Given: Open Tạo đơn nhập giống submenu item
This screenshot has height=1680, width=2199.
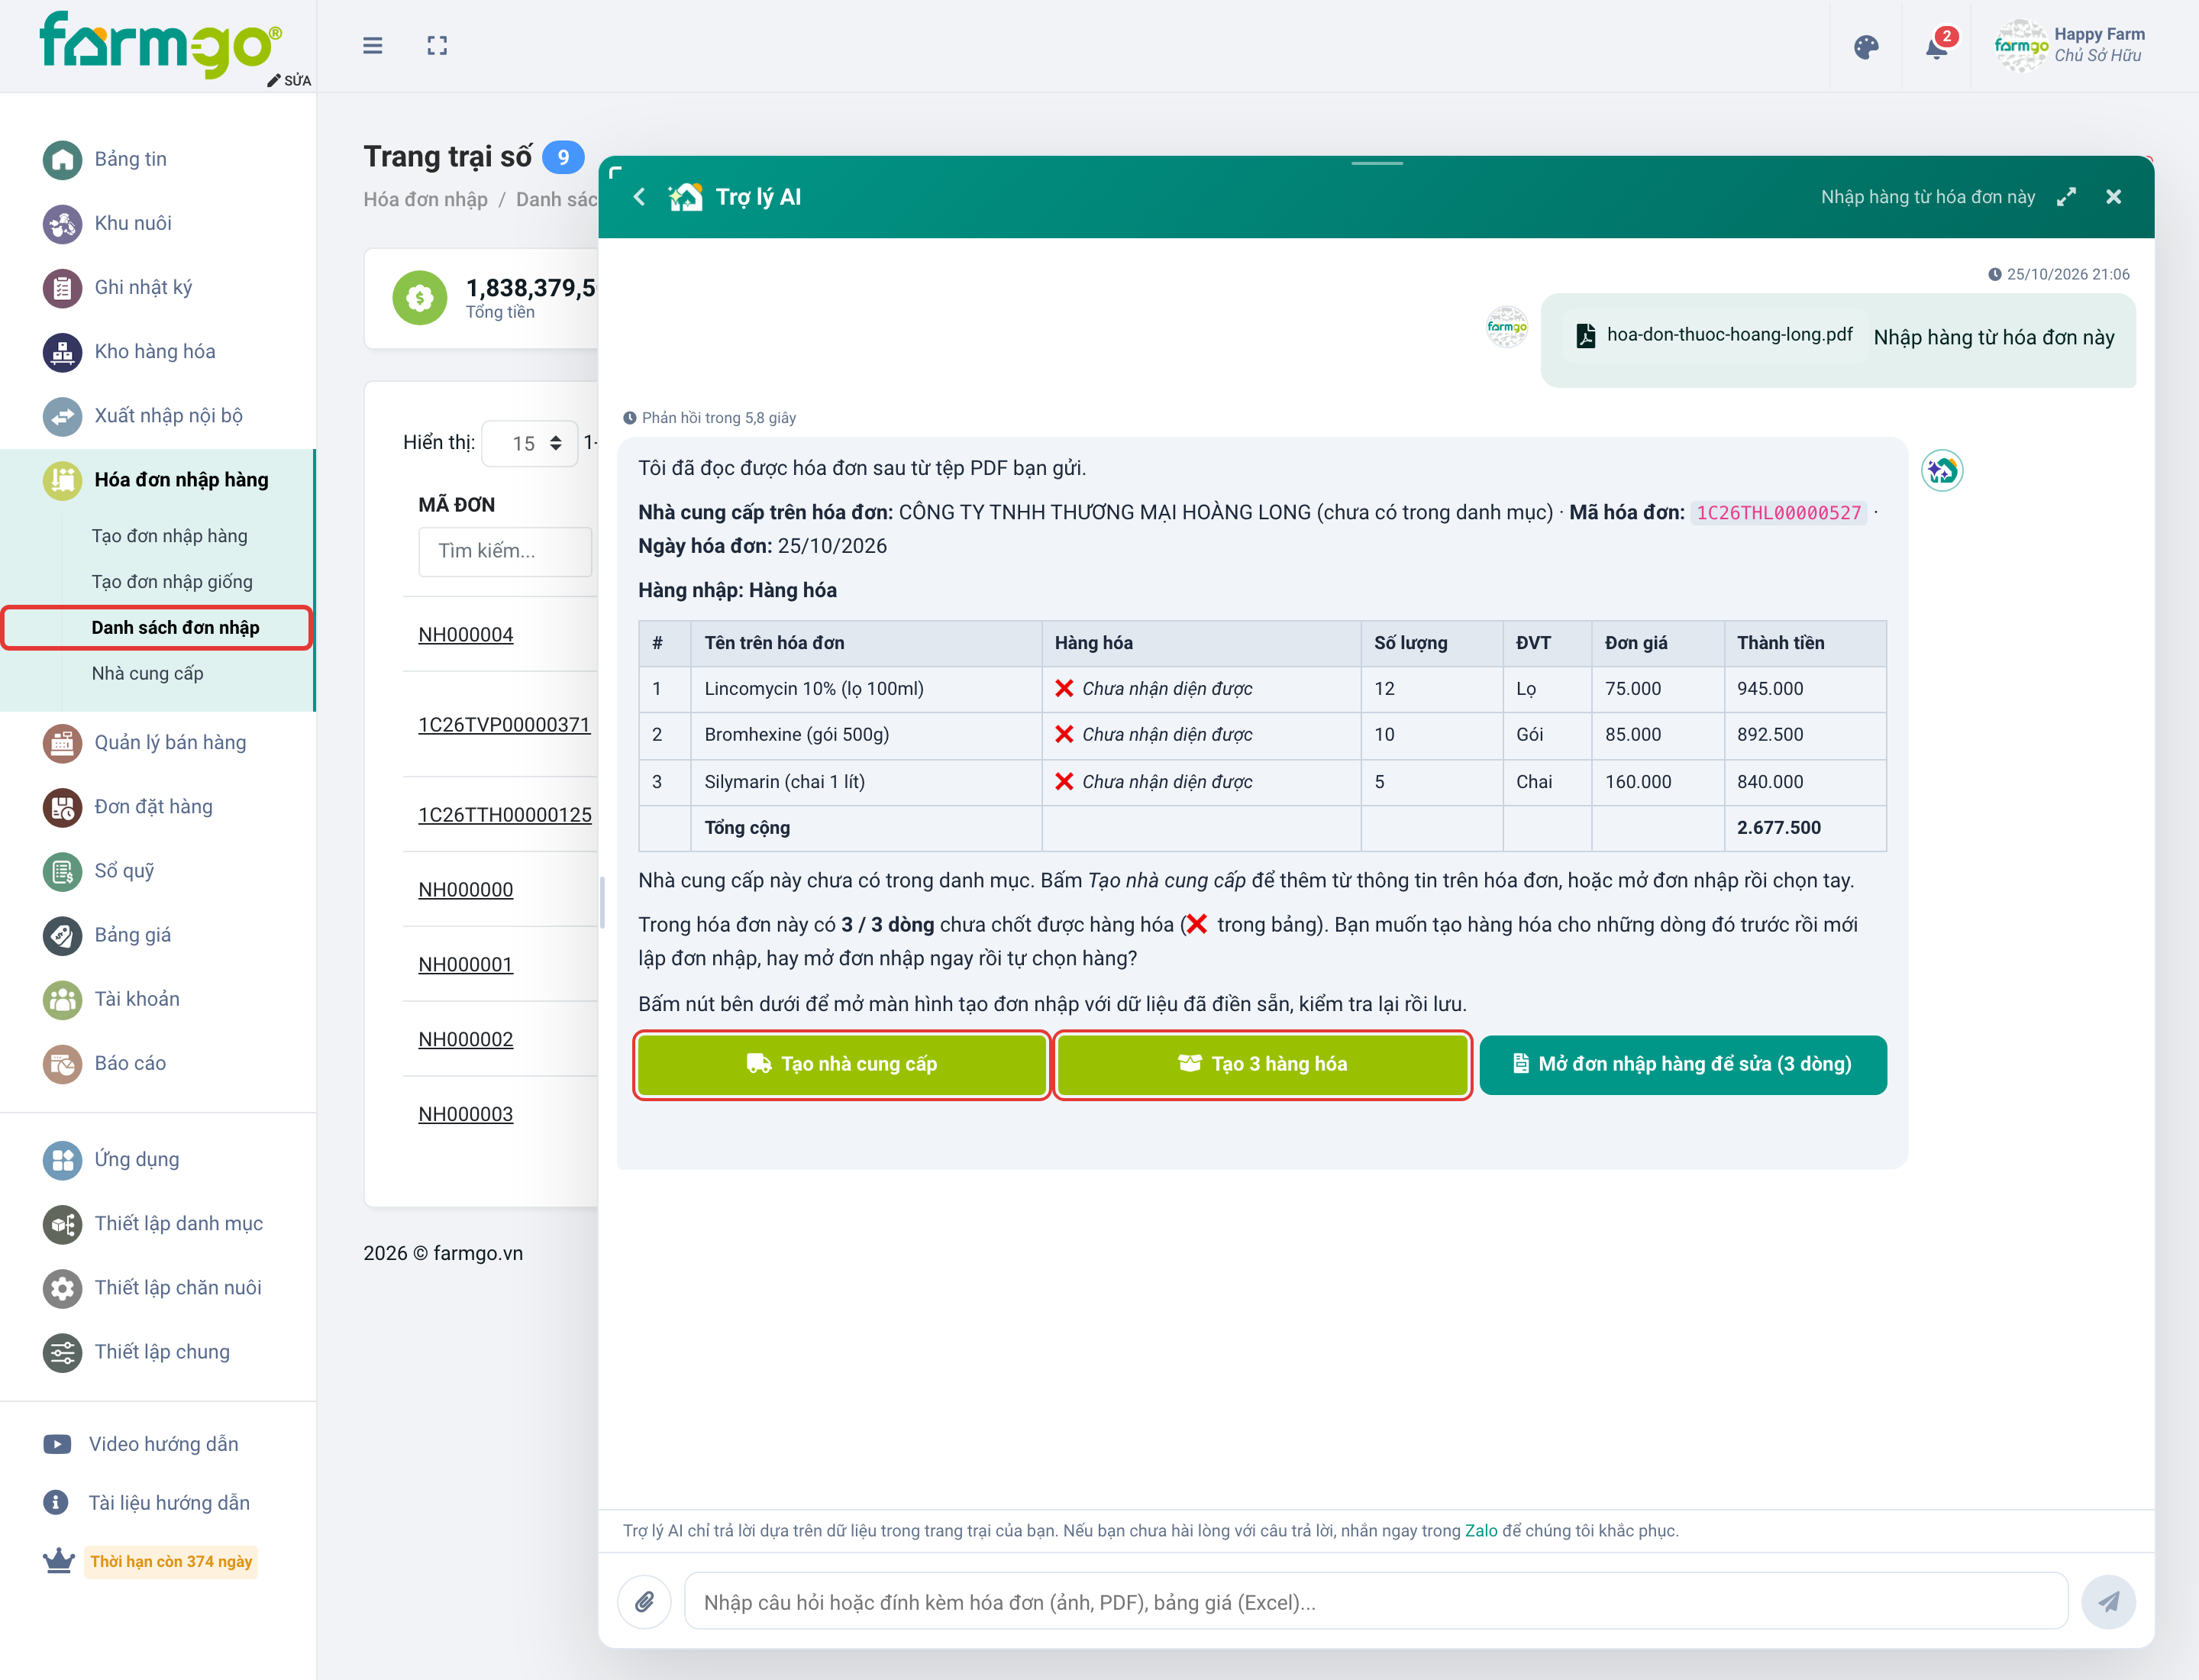Looking at the screenshot, I should [172, 582].
